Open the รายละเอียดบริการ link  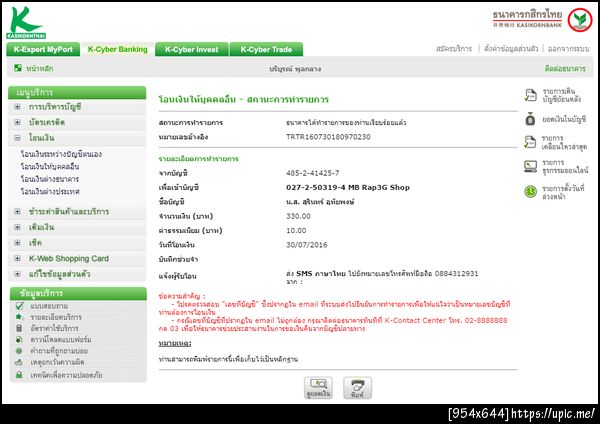point(56,317)
